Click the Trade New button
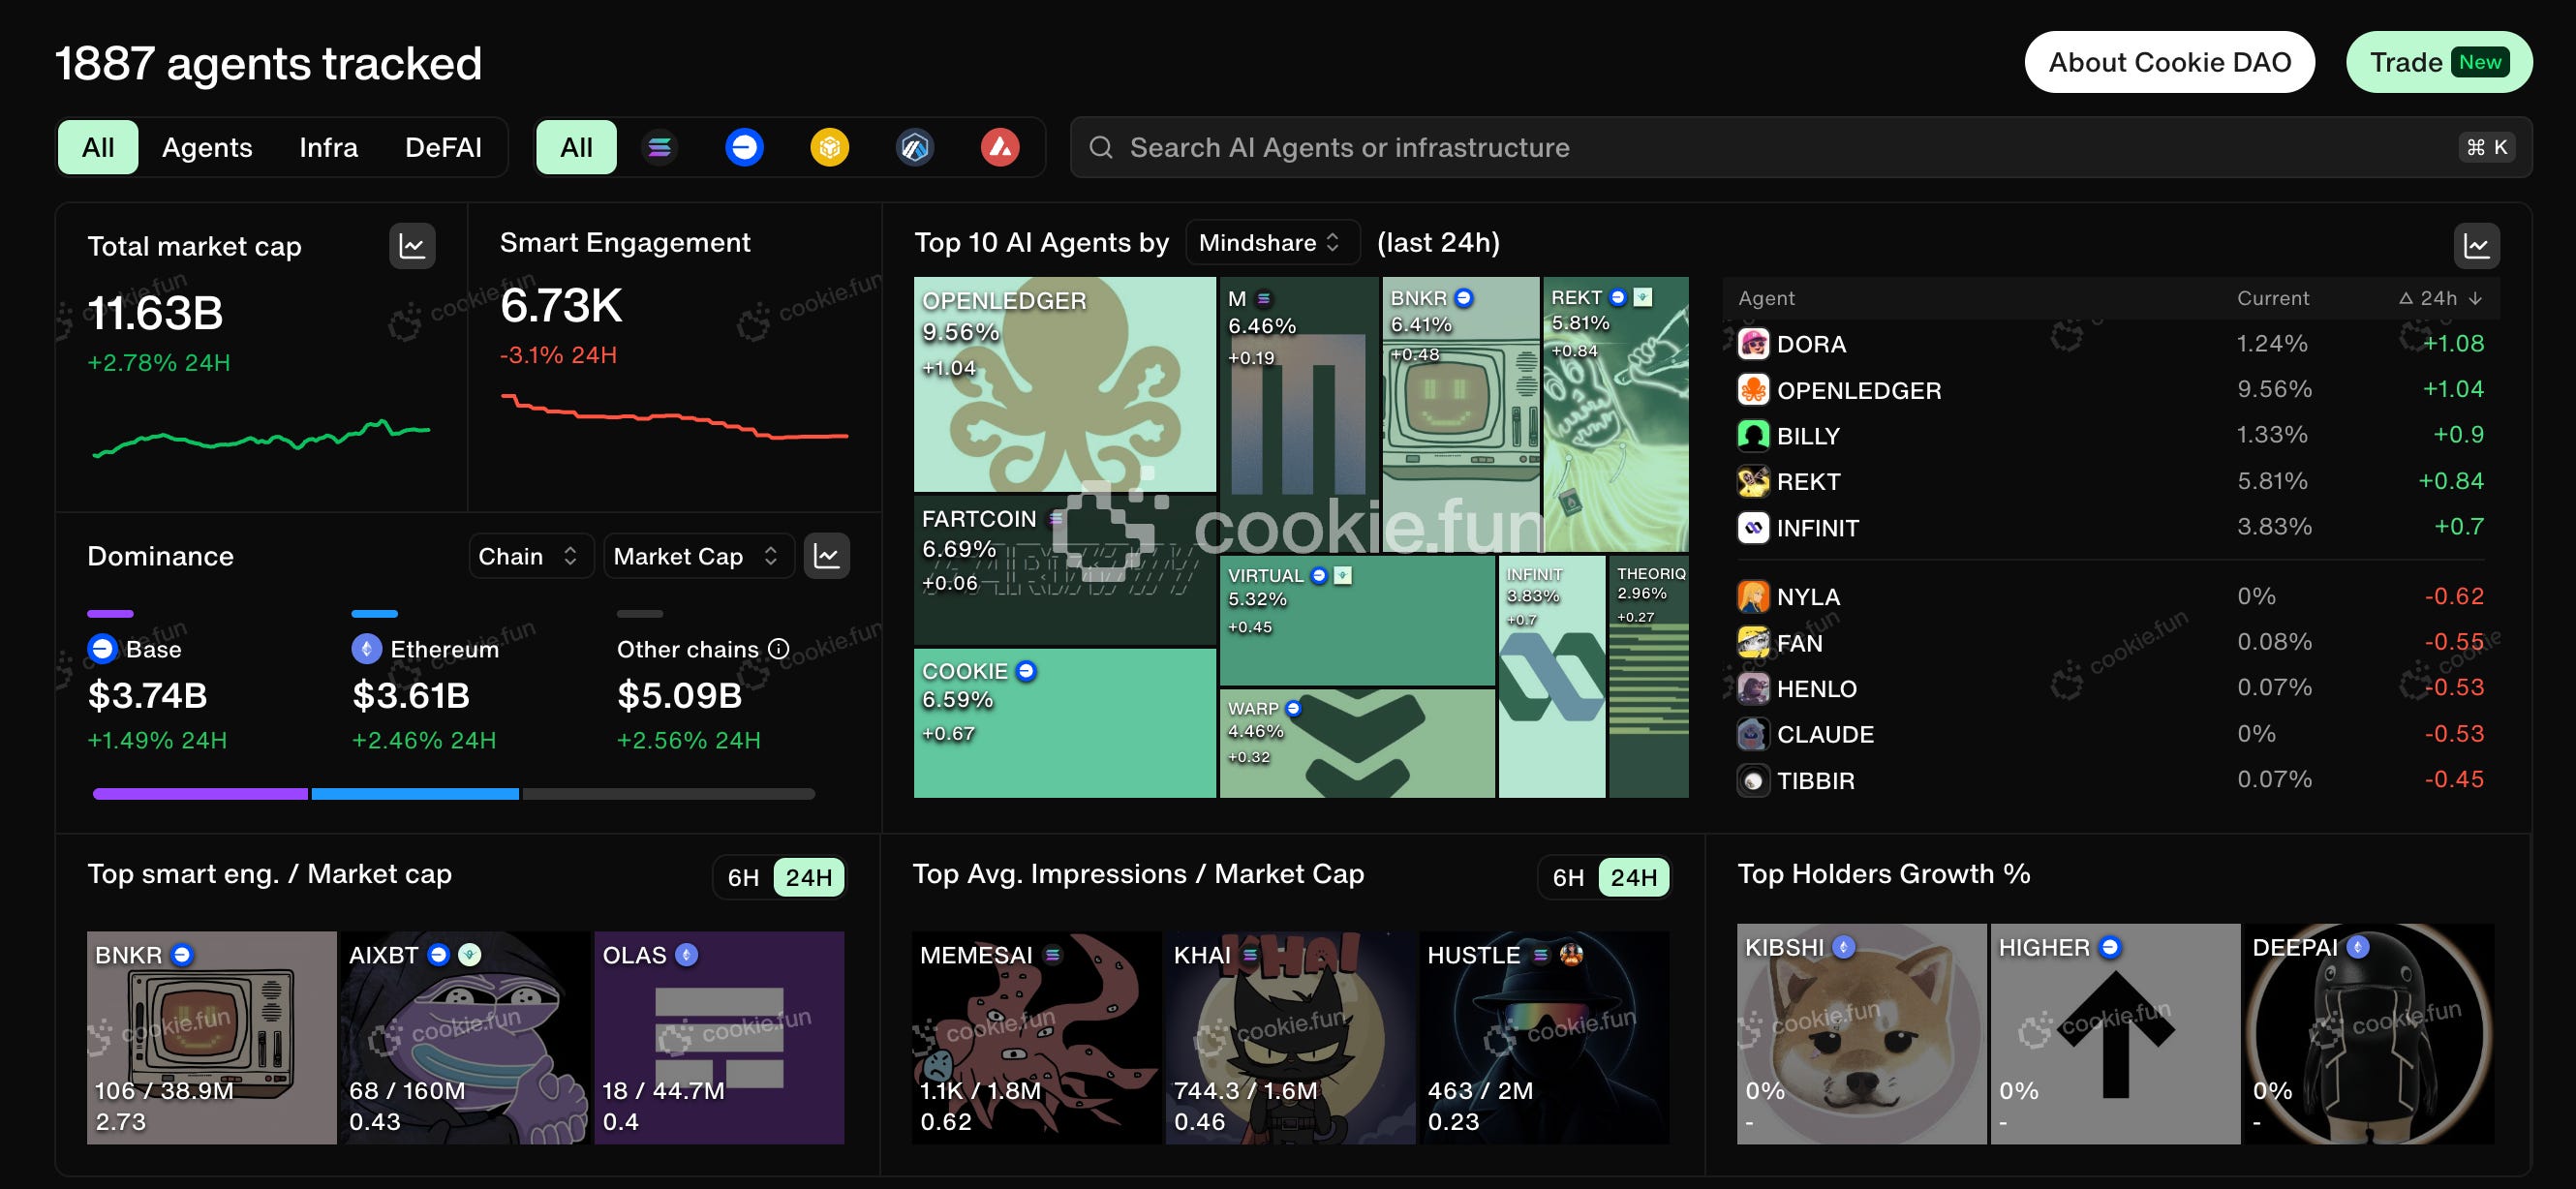The image size is (2576, 1189). point(2438,62)
